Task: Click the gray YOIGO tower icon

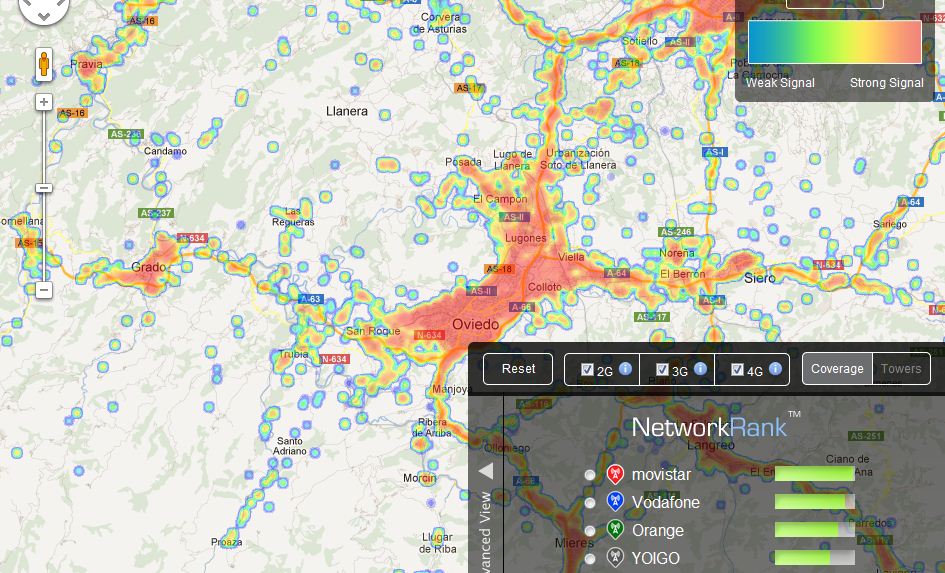Action: [x=615, y=558]
